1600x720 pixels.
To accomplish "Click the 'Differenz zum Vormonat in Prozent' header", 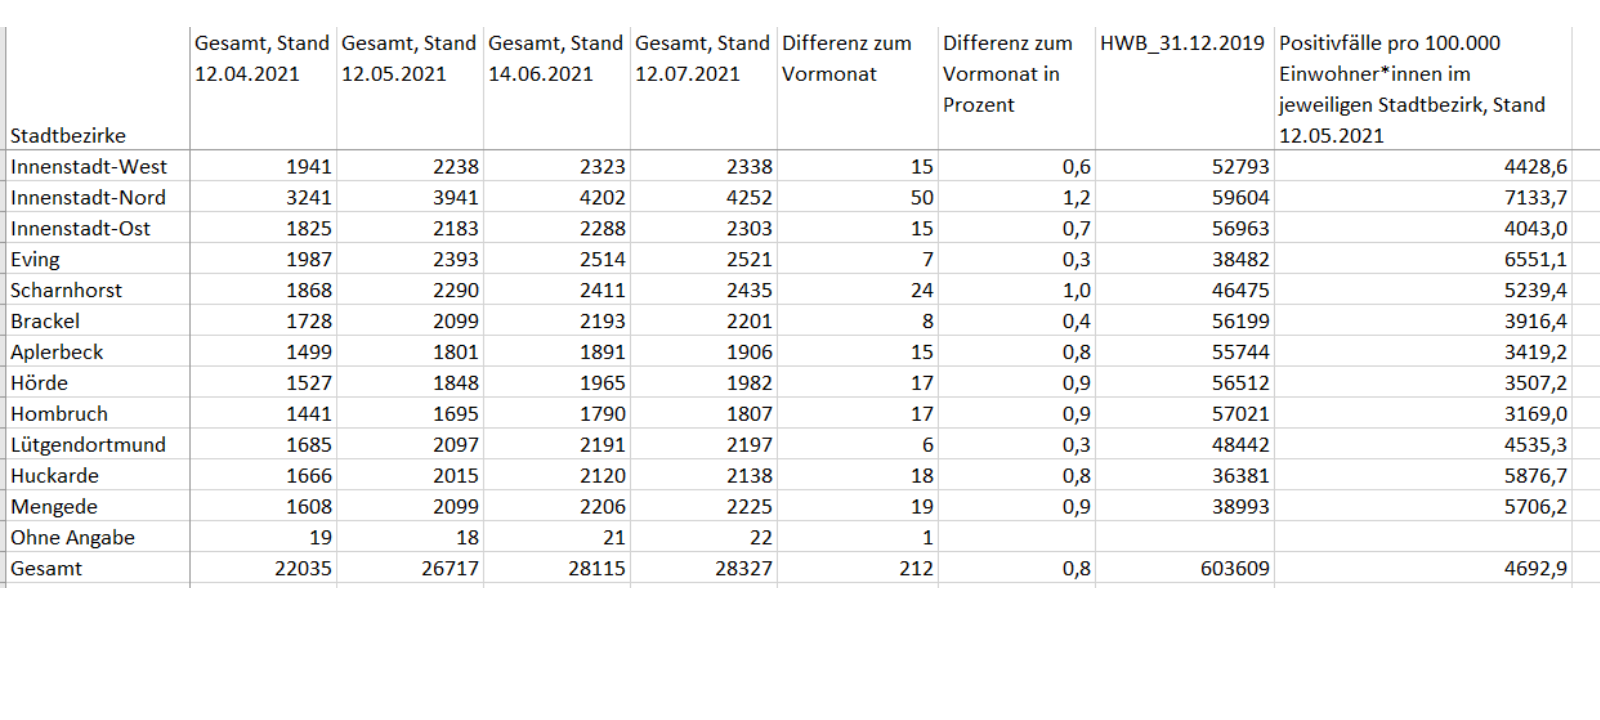I will [1006, 74].
